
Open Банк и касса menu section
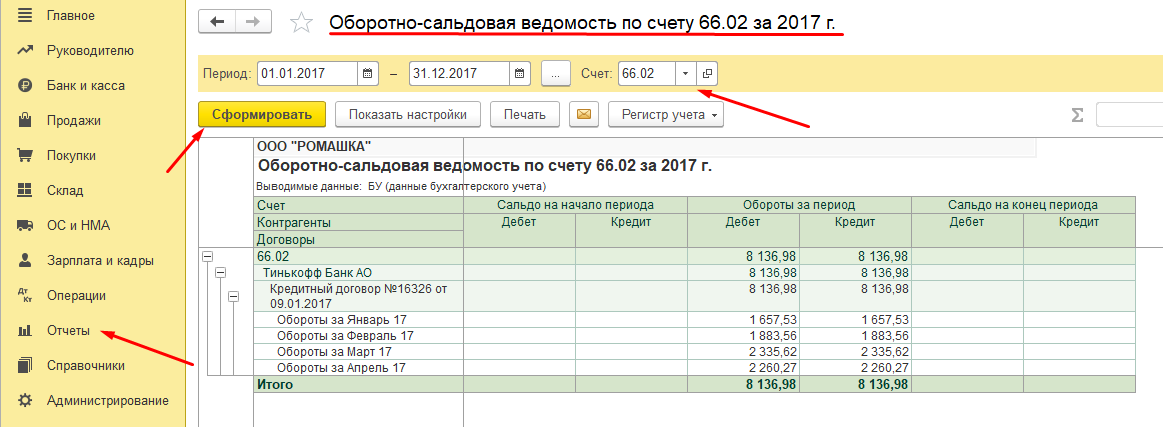(x=85, y=85)
